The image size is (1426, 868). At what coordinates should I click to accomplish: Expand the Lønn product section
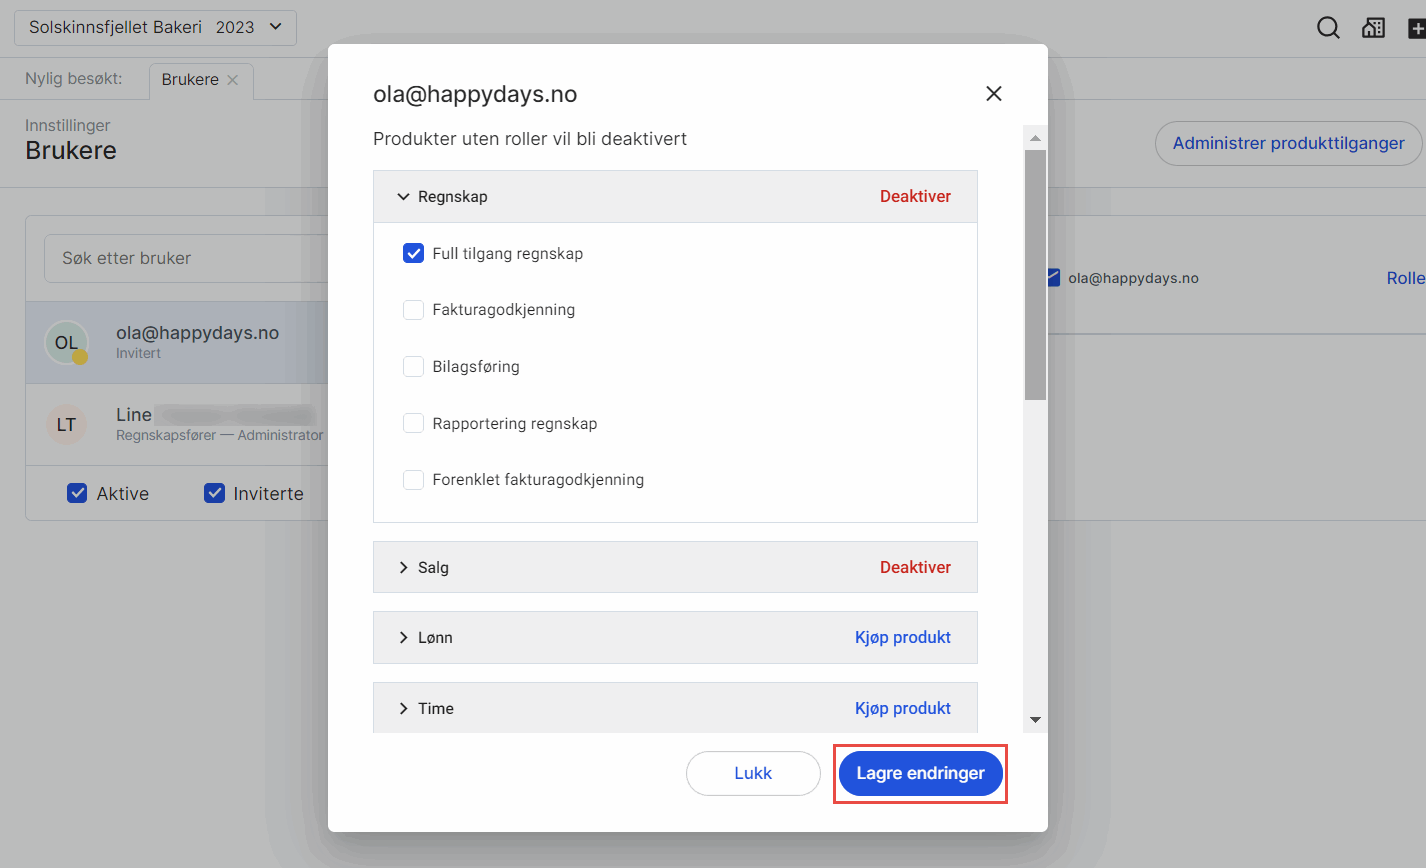click(404, 638)
